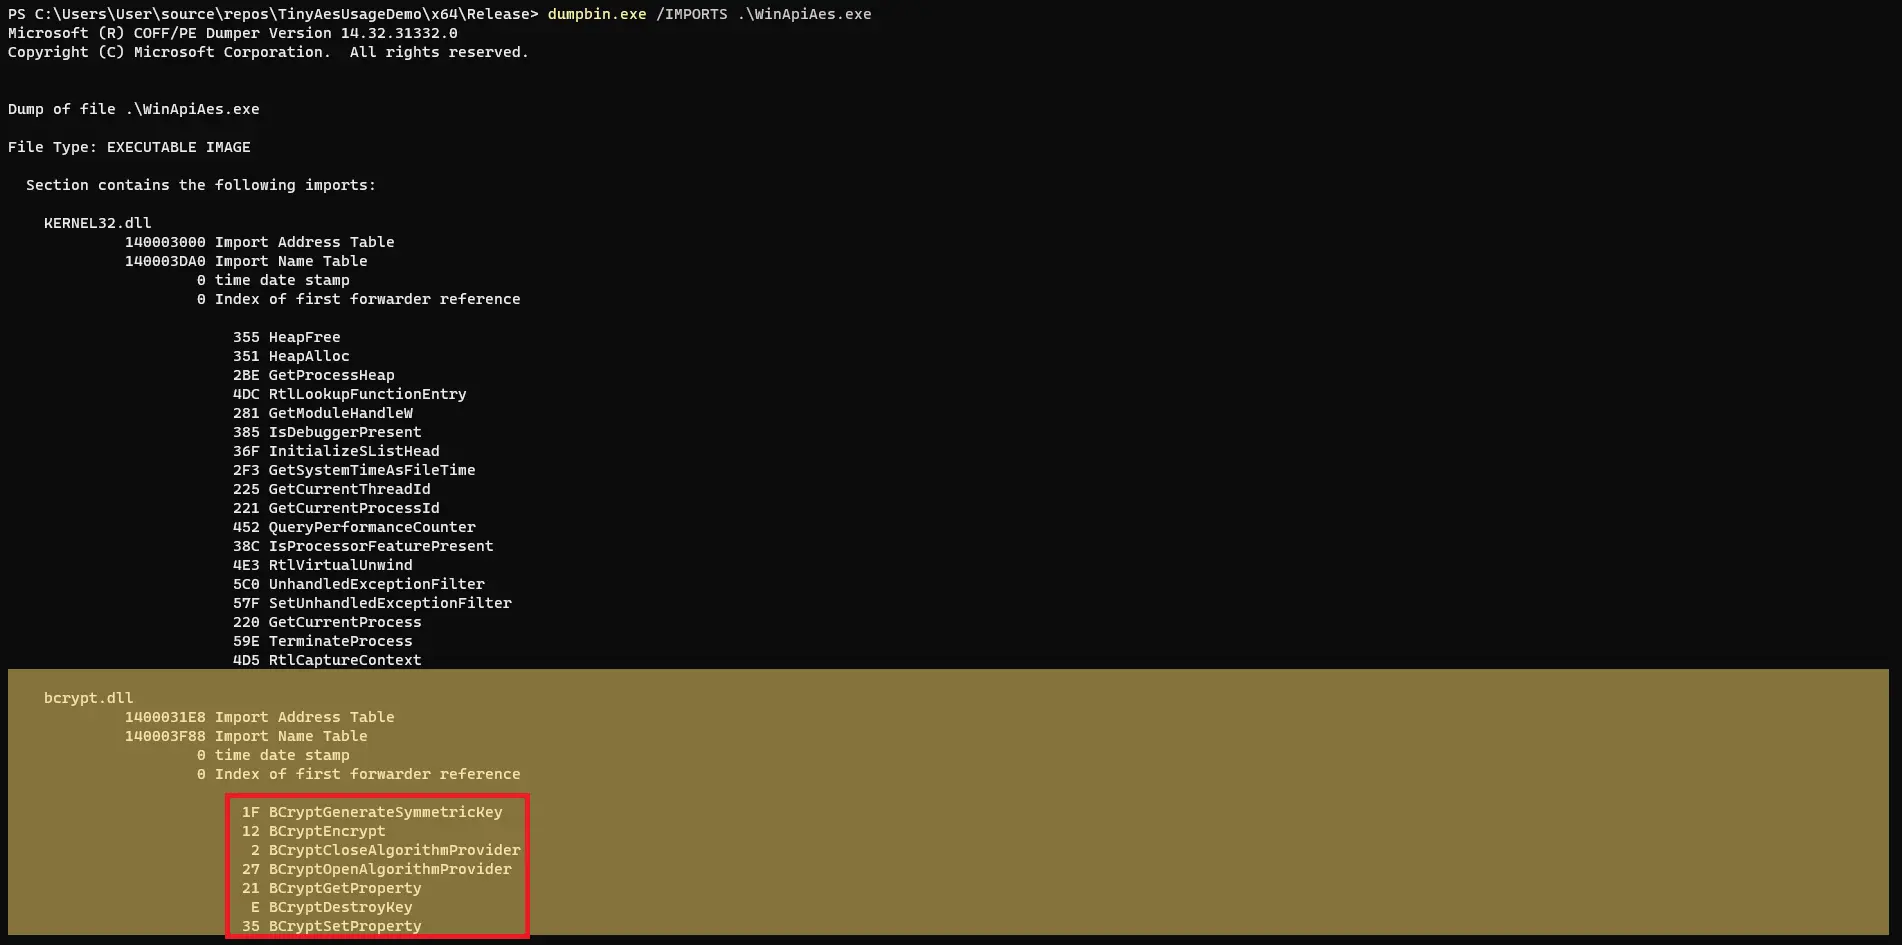Click the COFF/PE Dumper Version 14.32.31332.0 line
The width and height of the screenshot is (1902, 945).
[233, 33]
